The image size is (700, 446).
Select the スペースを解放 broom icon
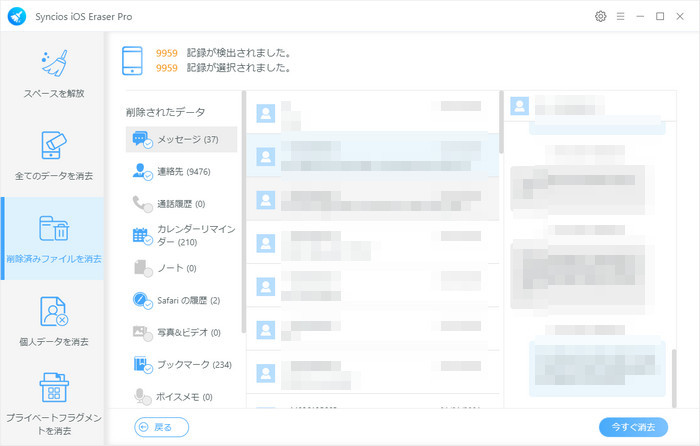click(x=54, y=63)
